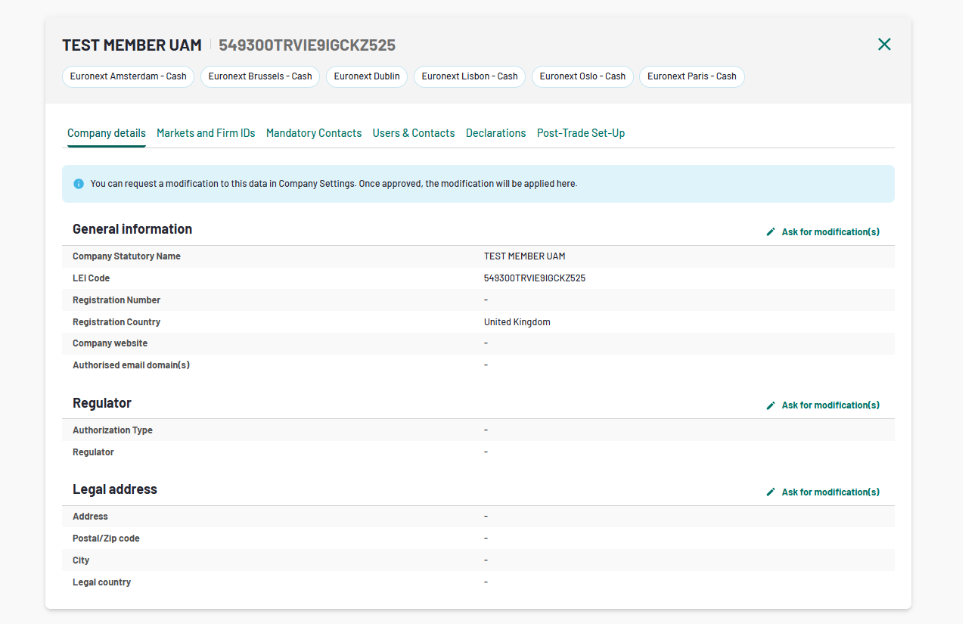This screenshot has width=964, height=624.
Task: Click the Regulator row label
Action: [93, 452]
